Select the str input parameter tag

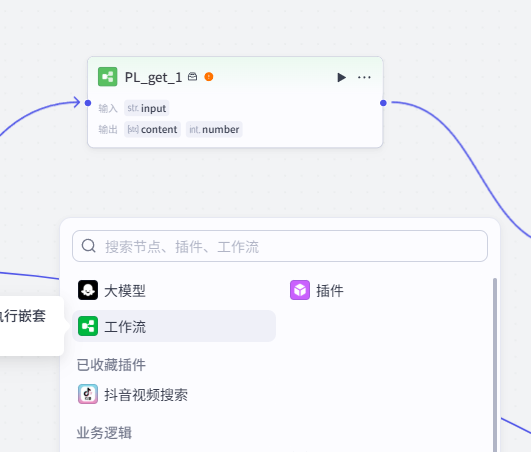147,108
